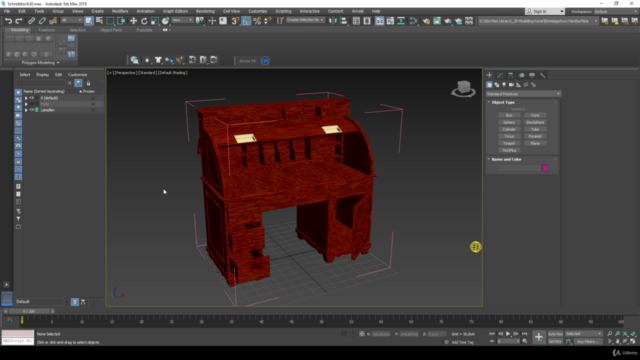Activate the Select Object tool
640x360 pixels.
pyautogui.click(x=89, y=21)
